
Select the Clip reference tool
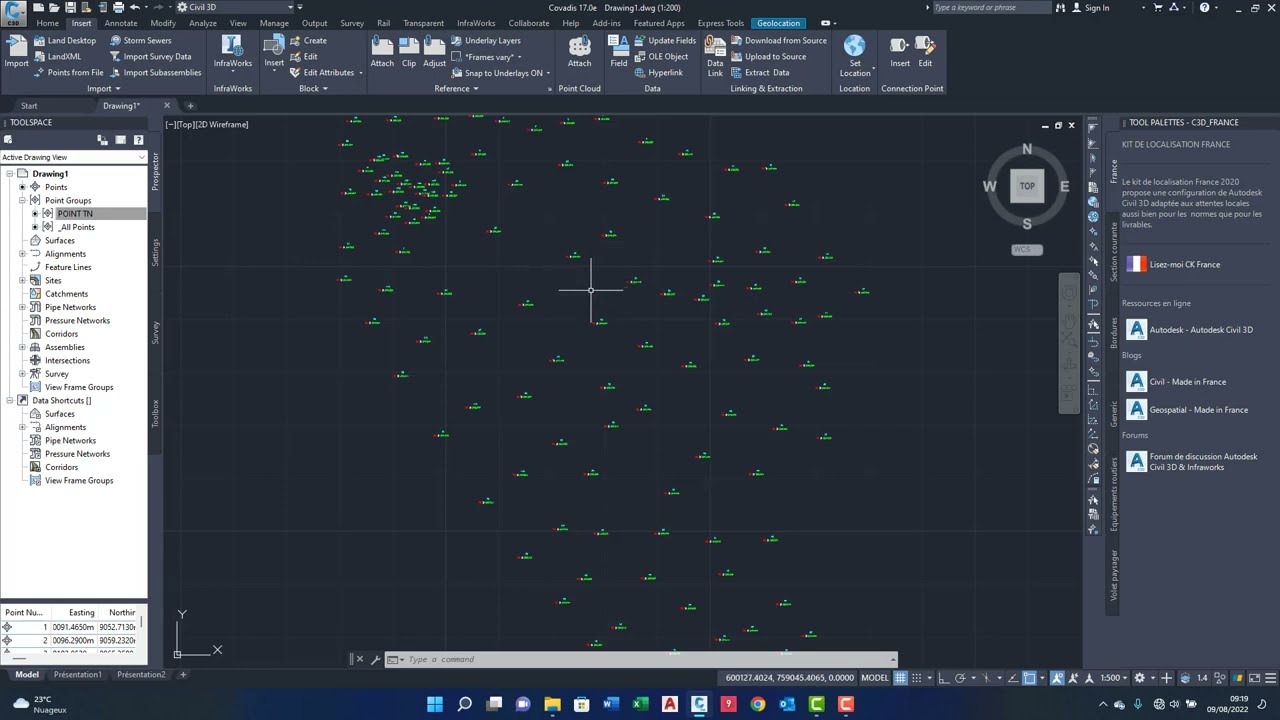point(409,52)
